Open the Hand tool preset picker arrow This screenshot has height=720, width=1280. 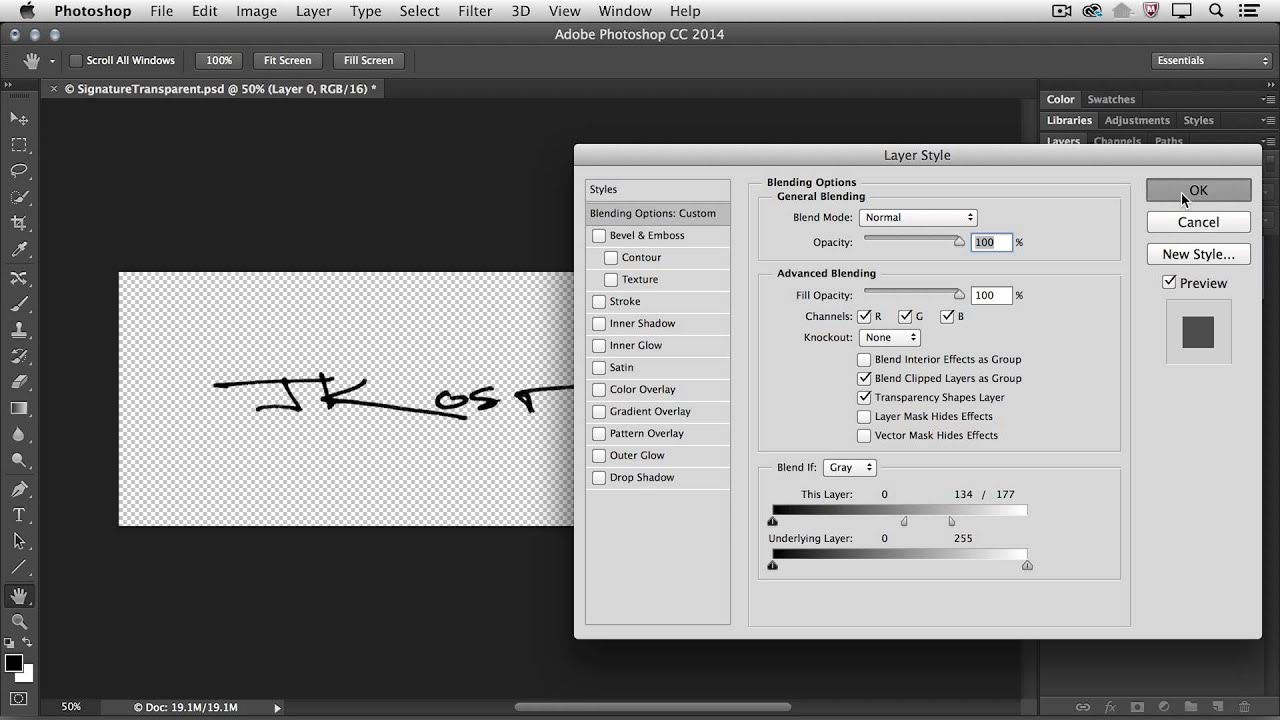click(x=52, y=61)
